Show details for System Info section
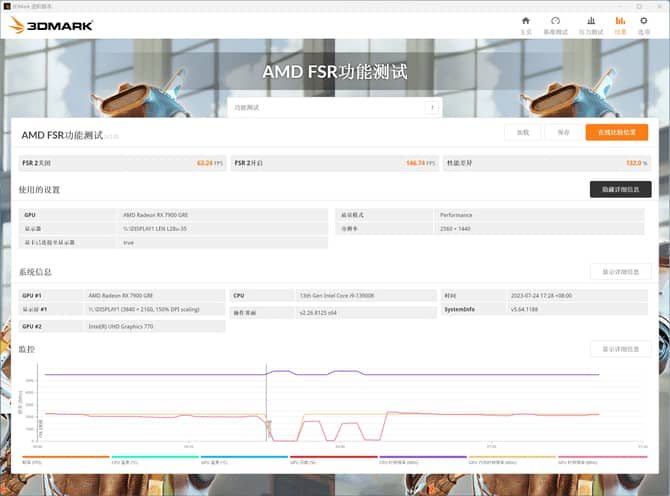Image resolution: width=670 pixels, height=496 pixels. tap(620, 272)
